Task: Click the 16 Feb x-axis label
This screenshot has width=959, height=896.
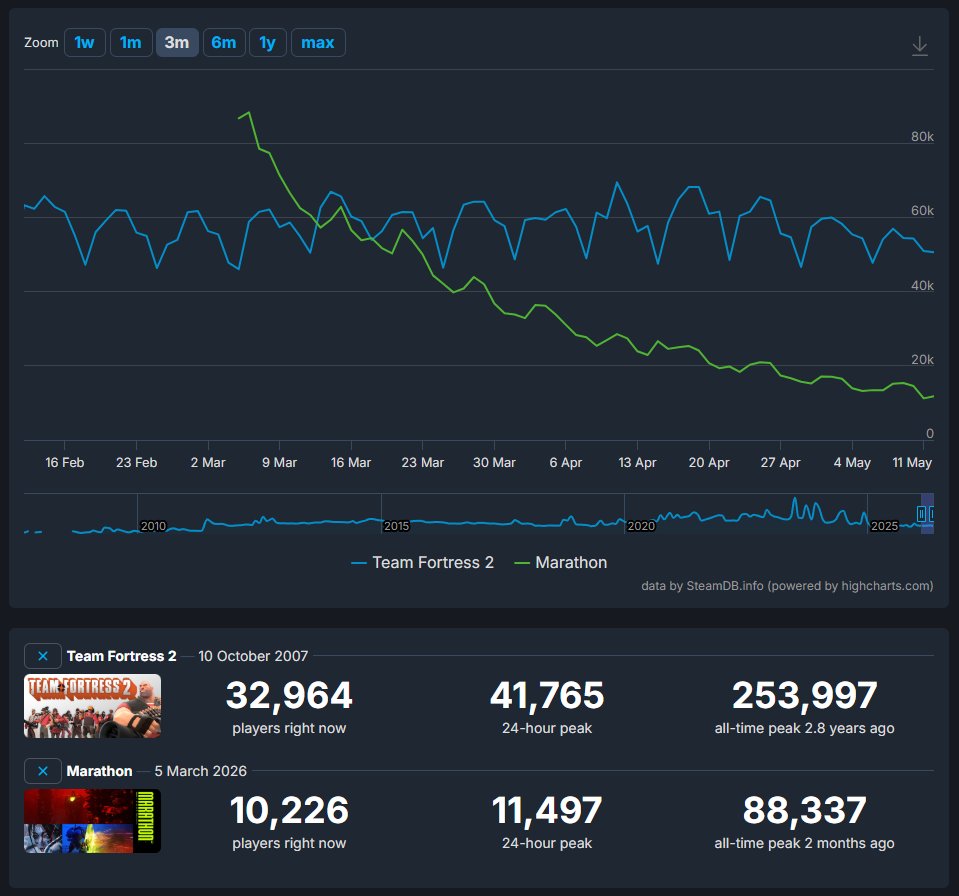Action: coord(65,462)
